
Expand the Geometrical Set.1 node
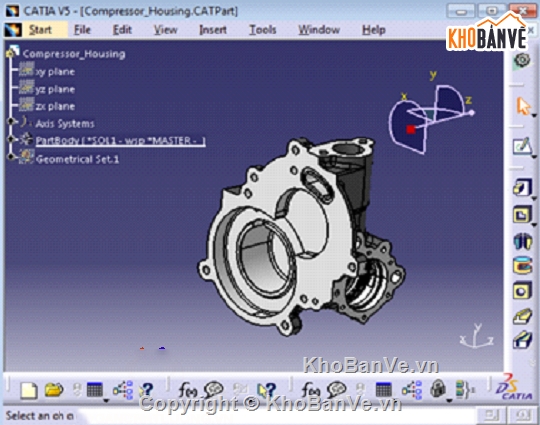tap(11, 157)
